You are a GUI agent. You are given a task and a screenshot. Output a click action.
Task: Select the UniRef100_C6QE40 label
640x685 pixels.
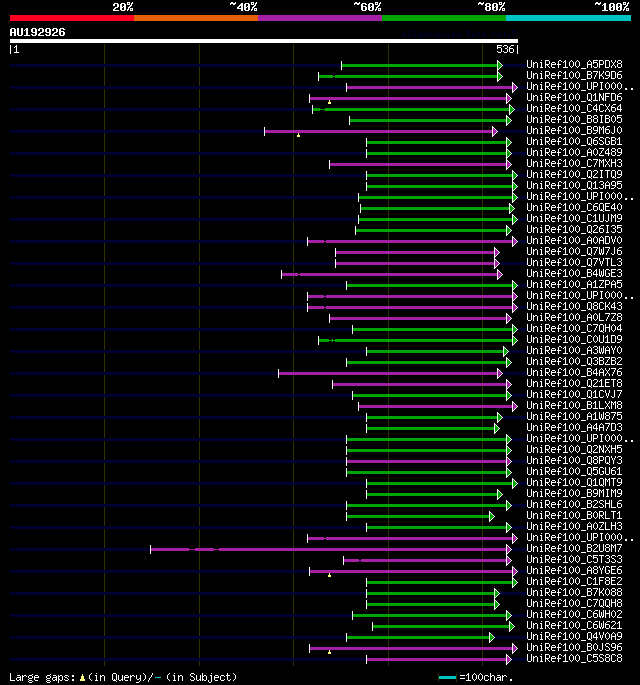574,208
